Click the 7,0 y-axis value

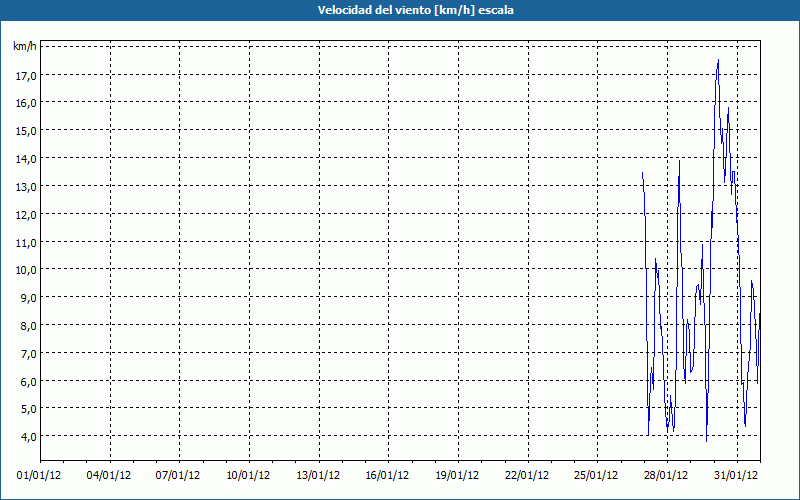(29, 354)
